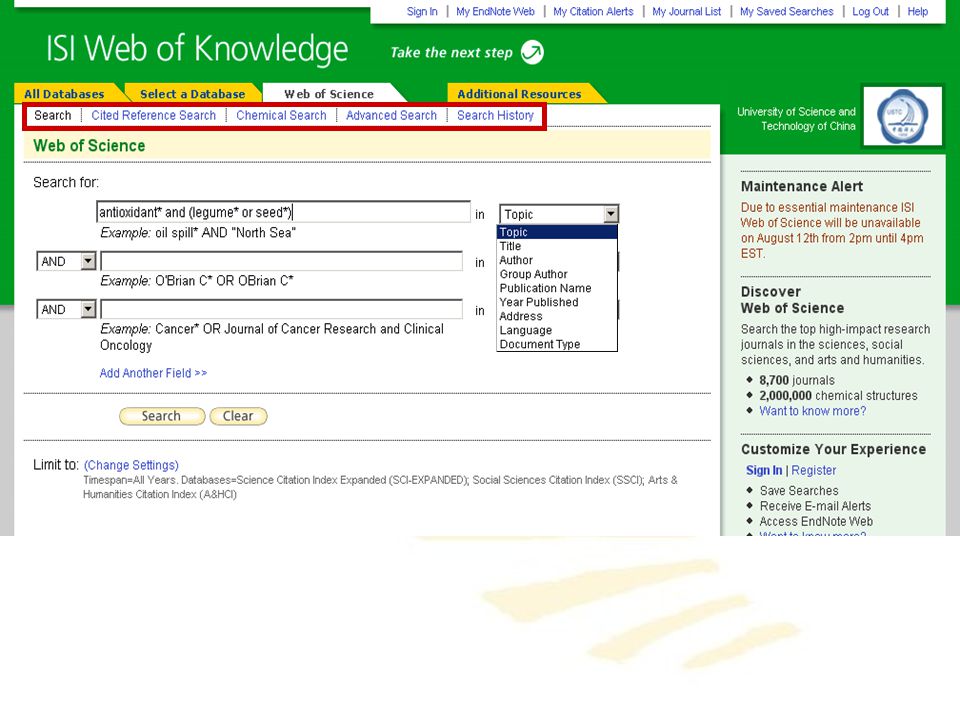The height and width of the screenshot is (720, 960).
Task: Click 'Access EndNote Web' entry
Action: coord(816,521)
